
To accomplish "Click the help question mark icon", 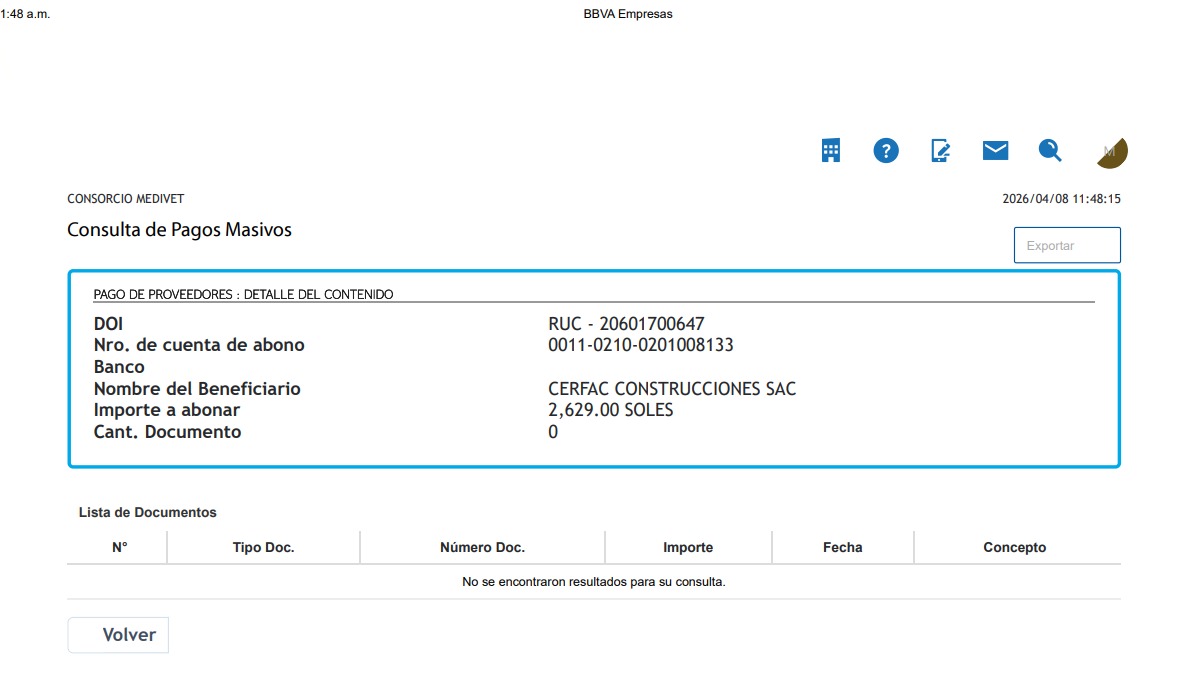I will (886, 151).
